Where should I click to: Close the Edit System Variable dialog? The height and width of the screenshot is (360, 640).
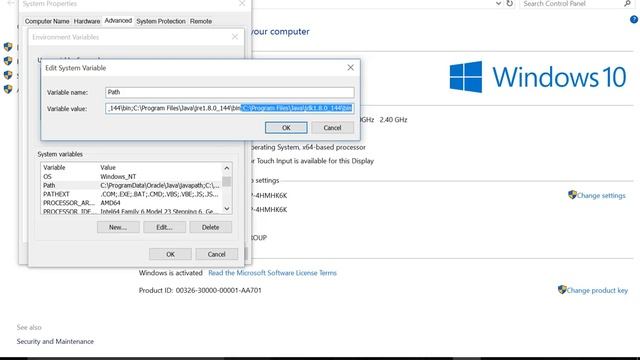click(x=350, y=68)
